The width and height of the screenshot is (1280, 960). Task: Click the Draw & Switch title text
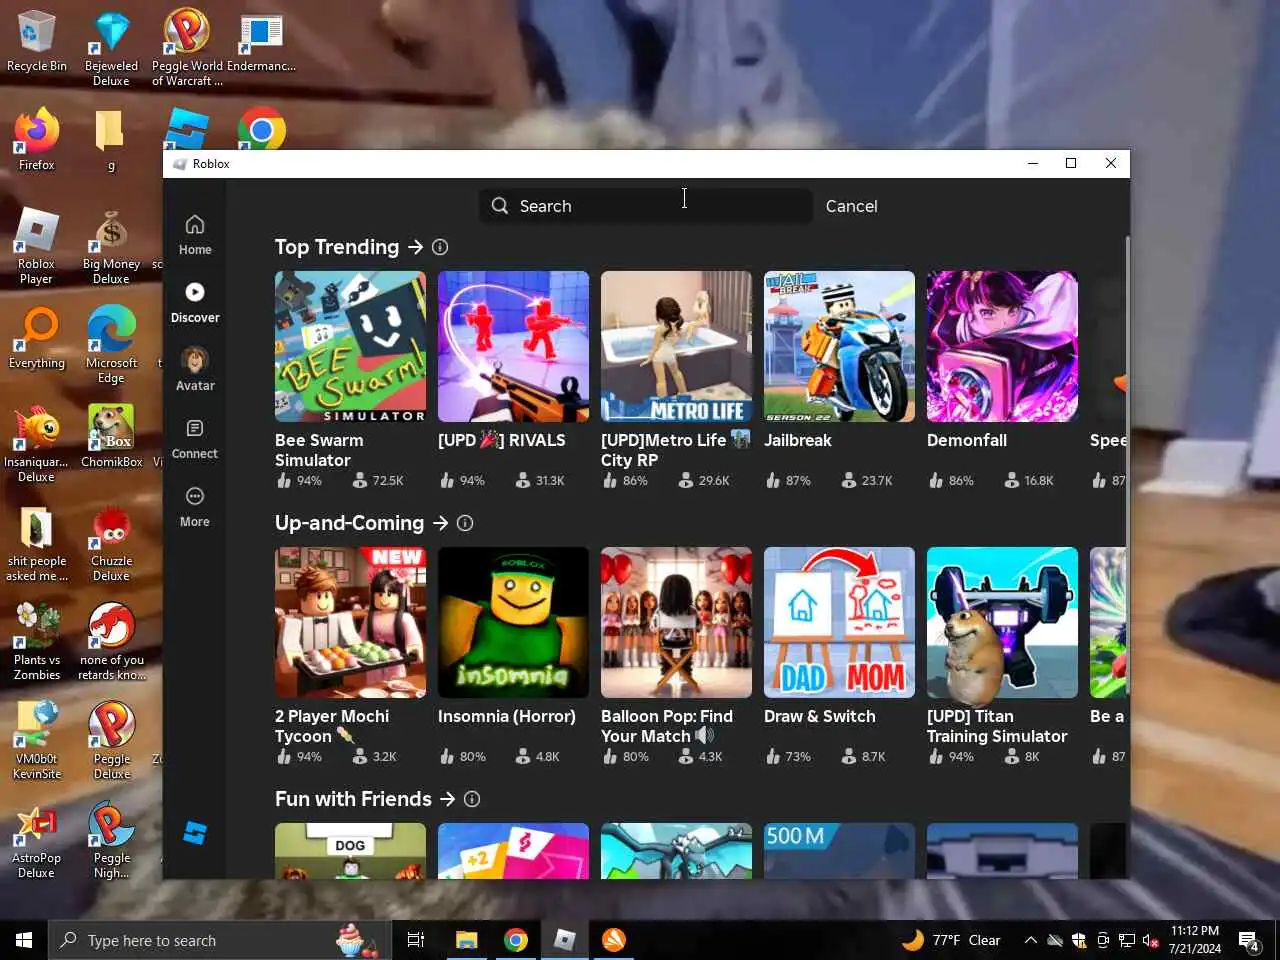click(819, 716)
